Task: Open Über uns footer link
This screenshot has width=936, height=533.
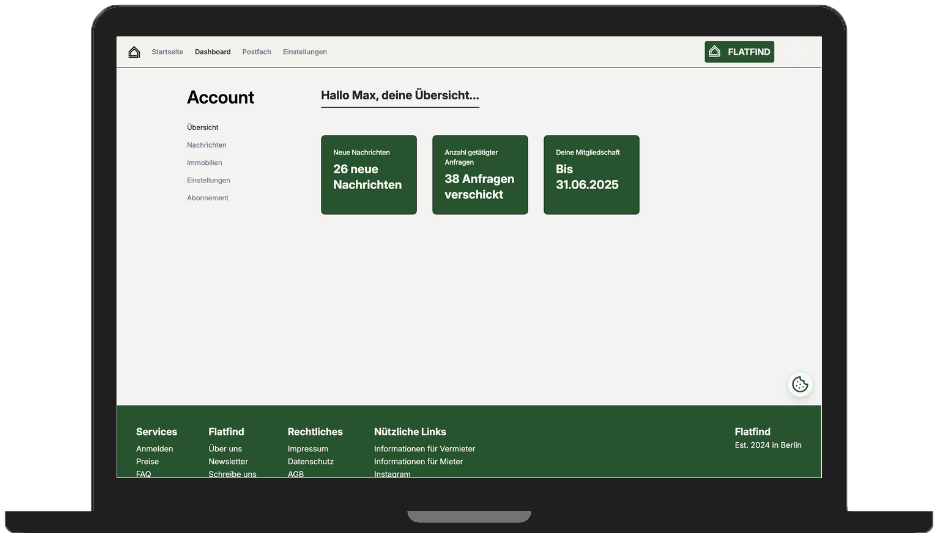Action: click(225, 449)
